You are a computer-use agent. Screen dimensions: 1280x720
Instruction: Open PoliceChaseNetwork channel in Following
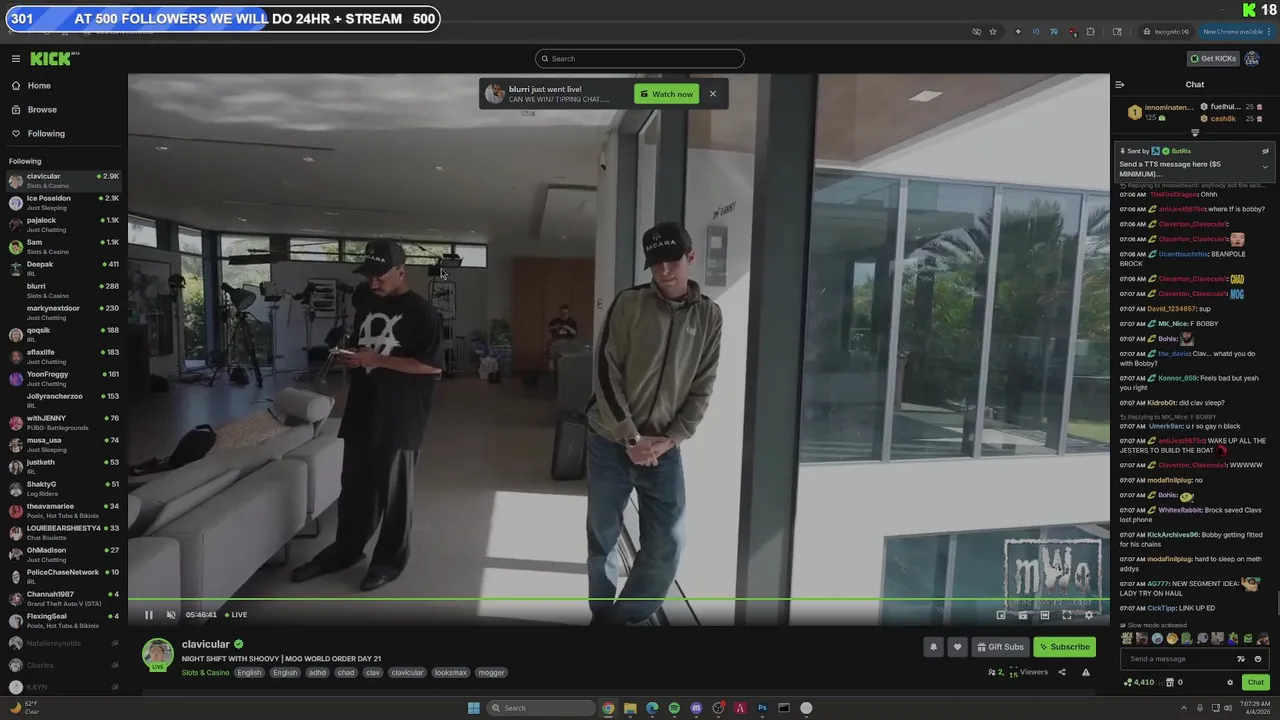tap(62, 577)
